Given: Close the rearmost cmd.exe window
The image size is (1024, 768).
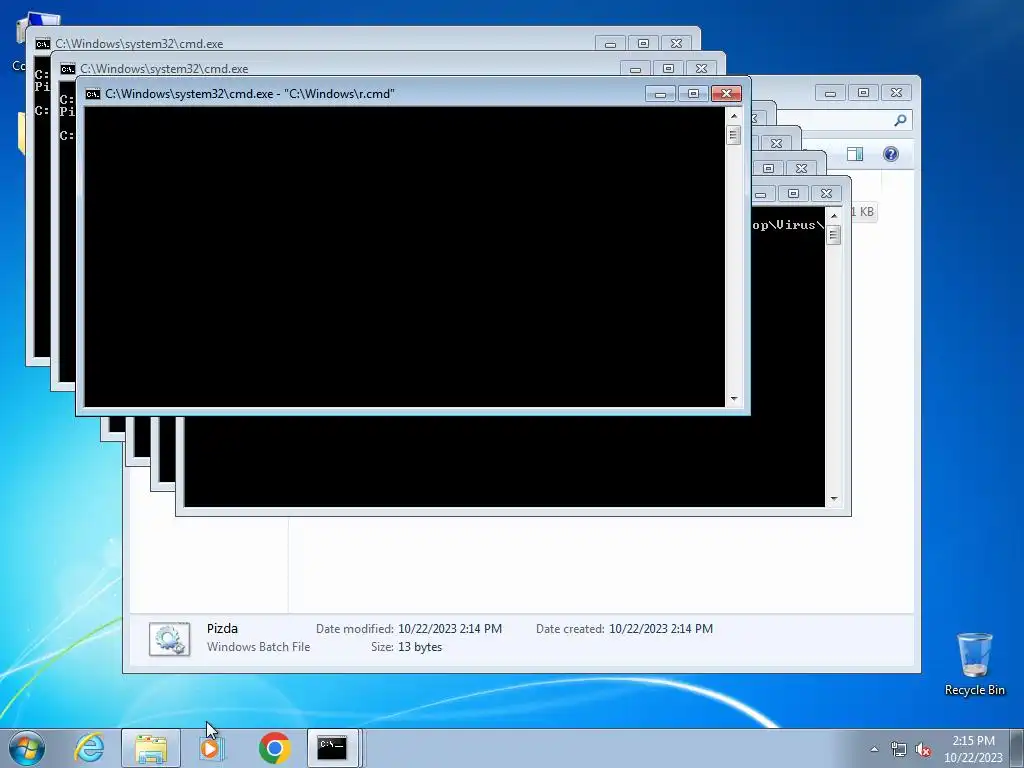Looking at the screenshot, I should point(677,44).
